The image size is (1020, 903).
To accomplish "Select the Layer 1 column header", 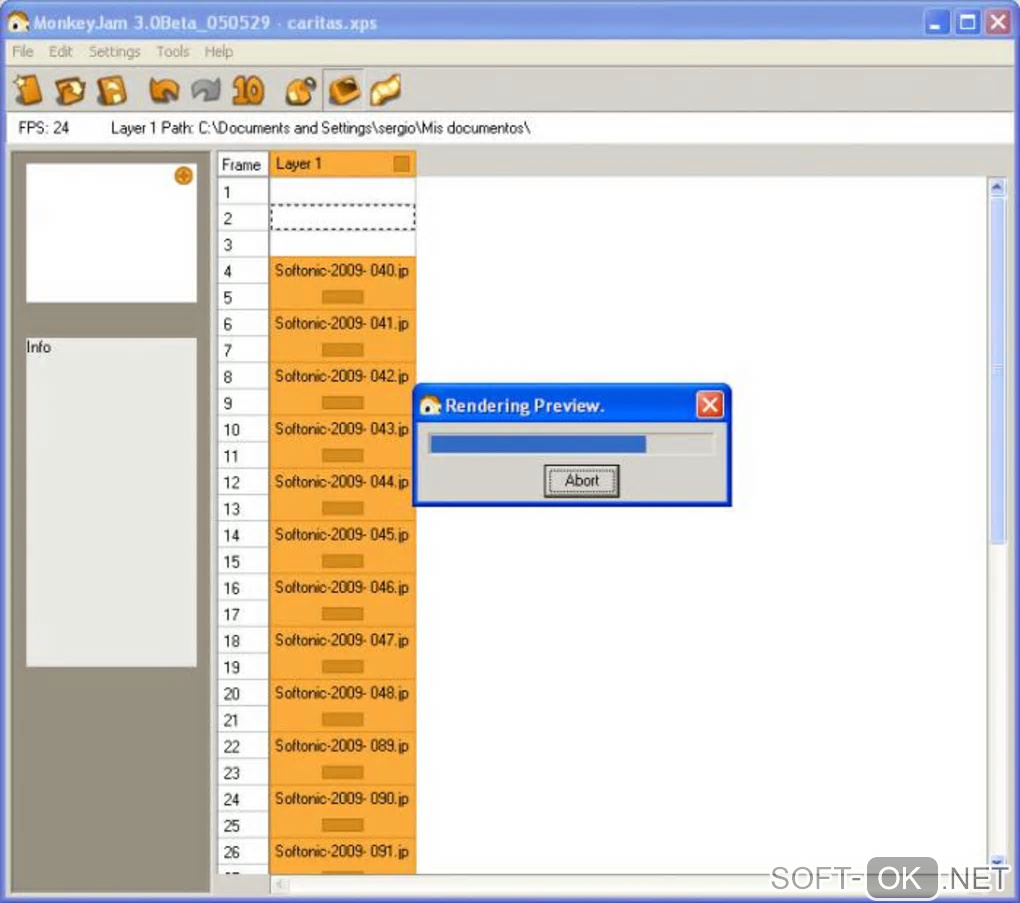I will point(342,164).
